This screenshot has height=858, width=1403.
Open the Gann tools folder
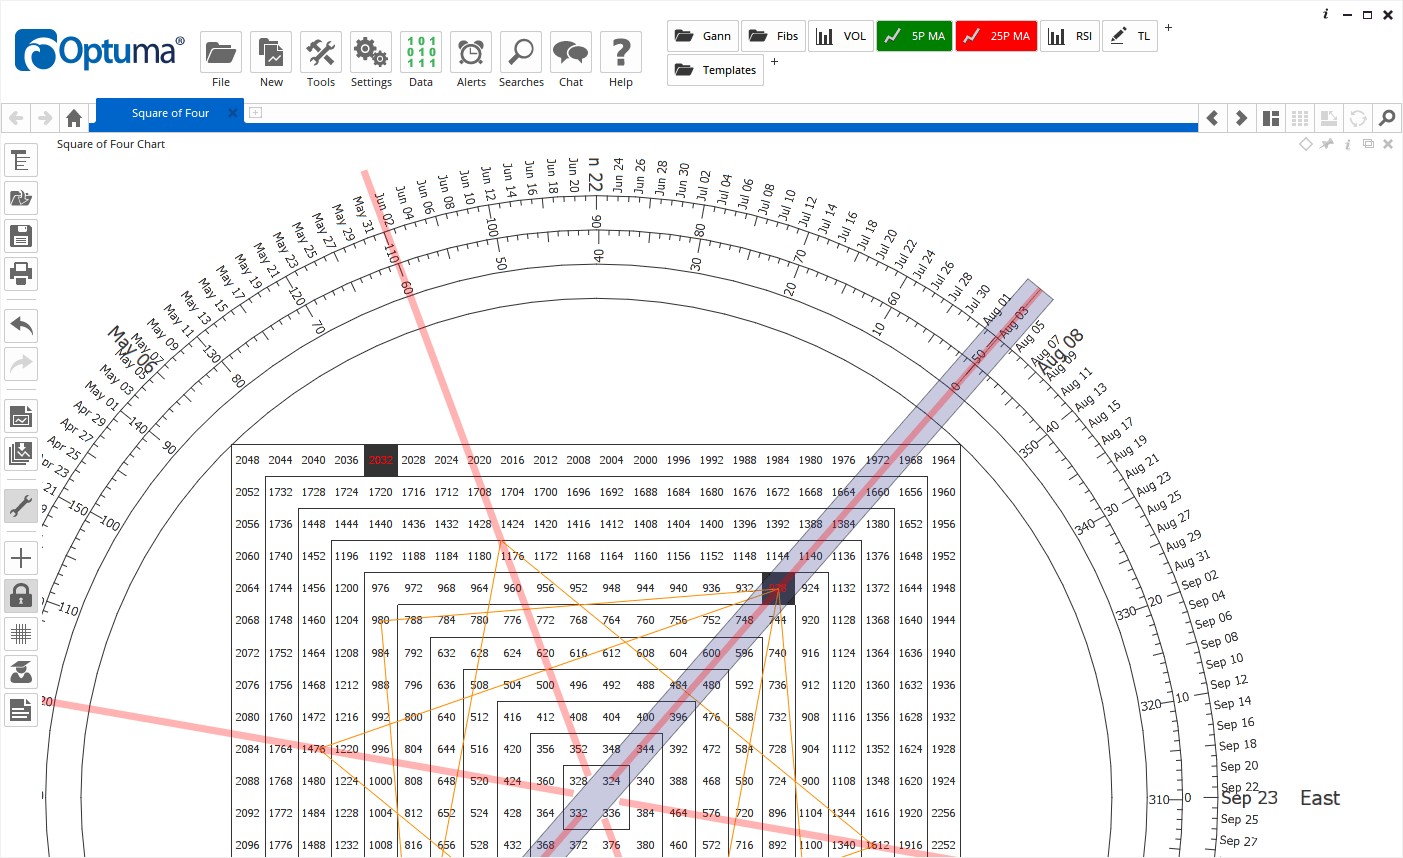[702, 35]
